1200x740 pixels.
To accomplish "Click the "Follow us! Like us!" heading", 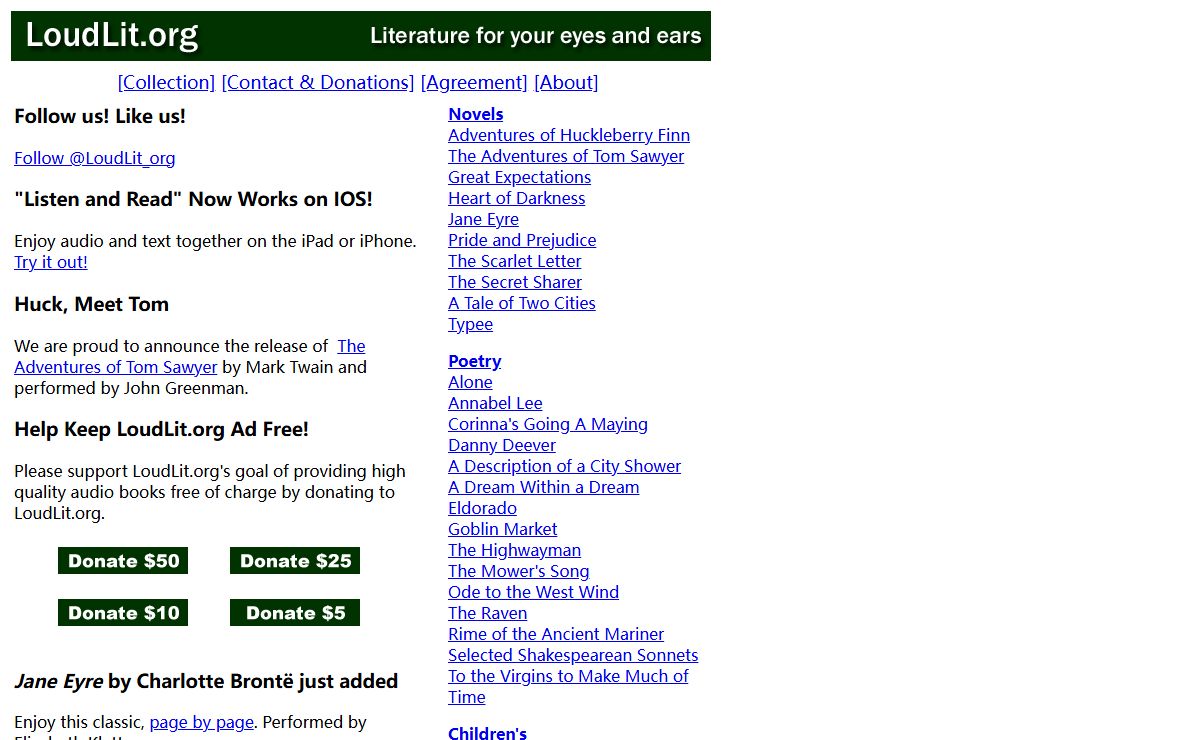I will pyautogui.click(x=100, y=116).
